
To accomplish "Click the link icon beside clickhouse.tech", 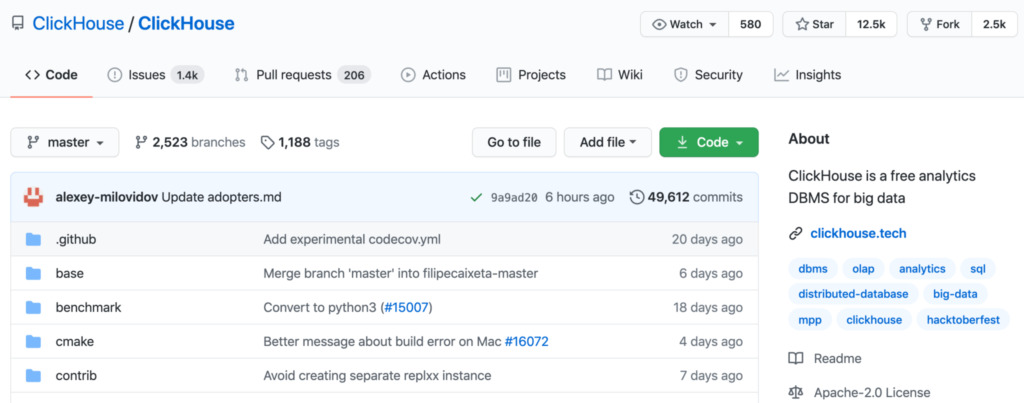I will (796, 234).
